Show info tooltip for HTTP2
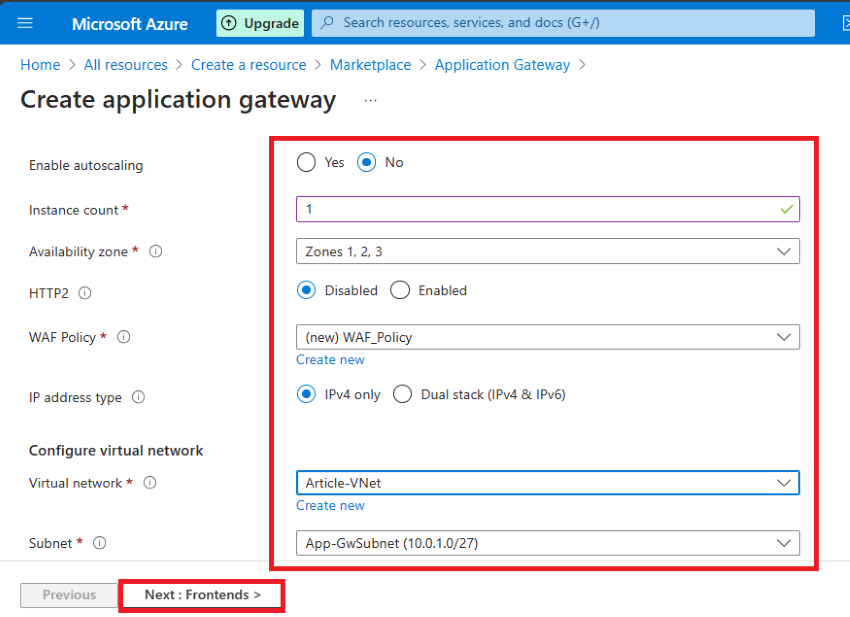The height and width of the screenshot is (617, 850). 85,293
